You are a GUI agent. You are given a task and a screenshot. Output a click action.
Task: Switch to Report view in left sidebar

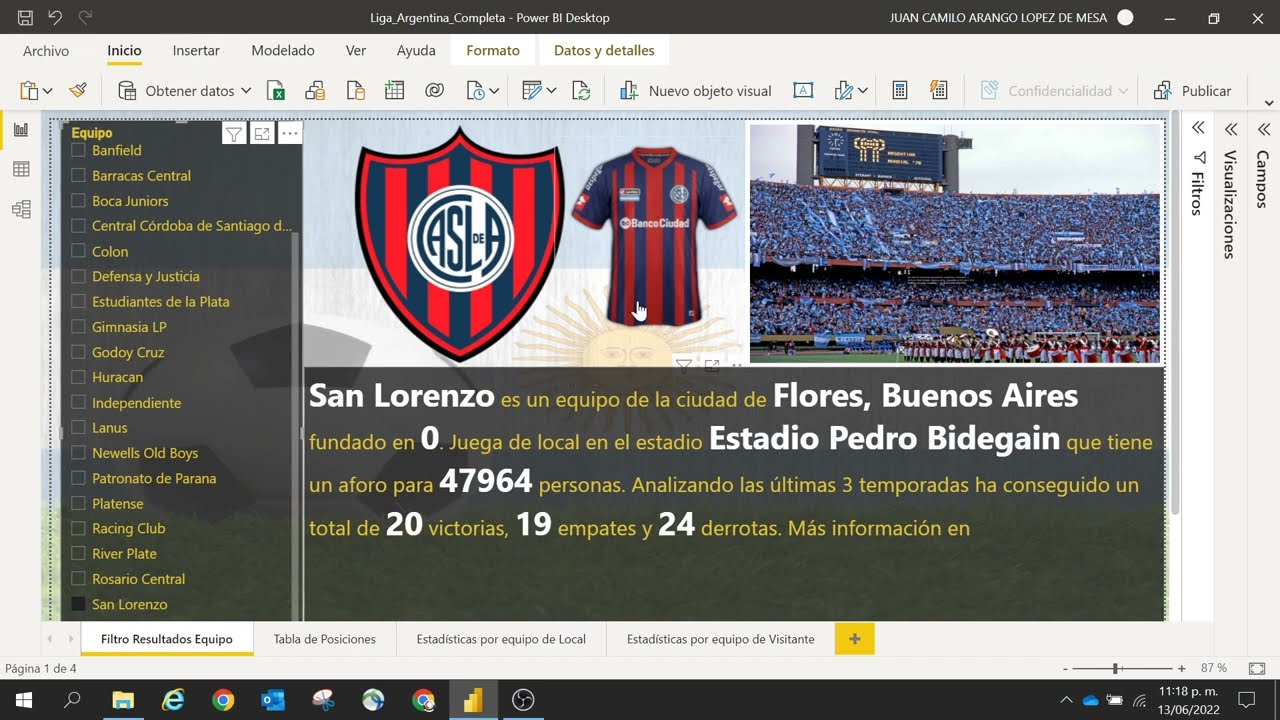21,129
